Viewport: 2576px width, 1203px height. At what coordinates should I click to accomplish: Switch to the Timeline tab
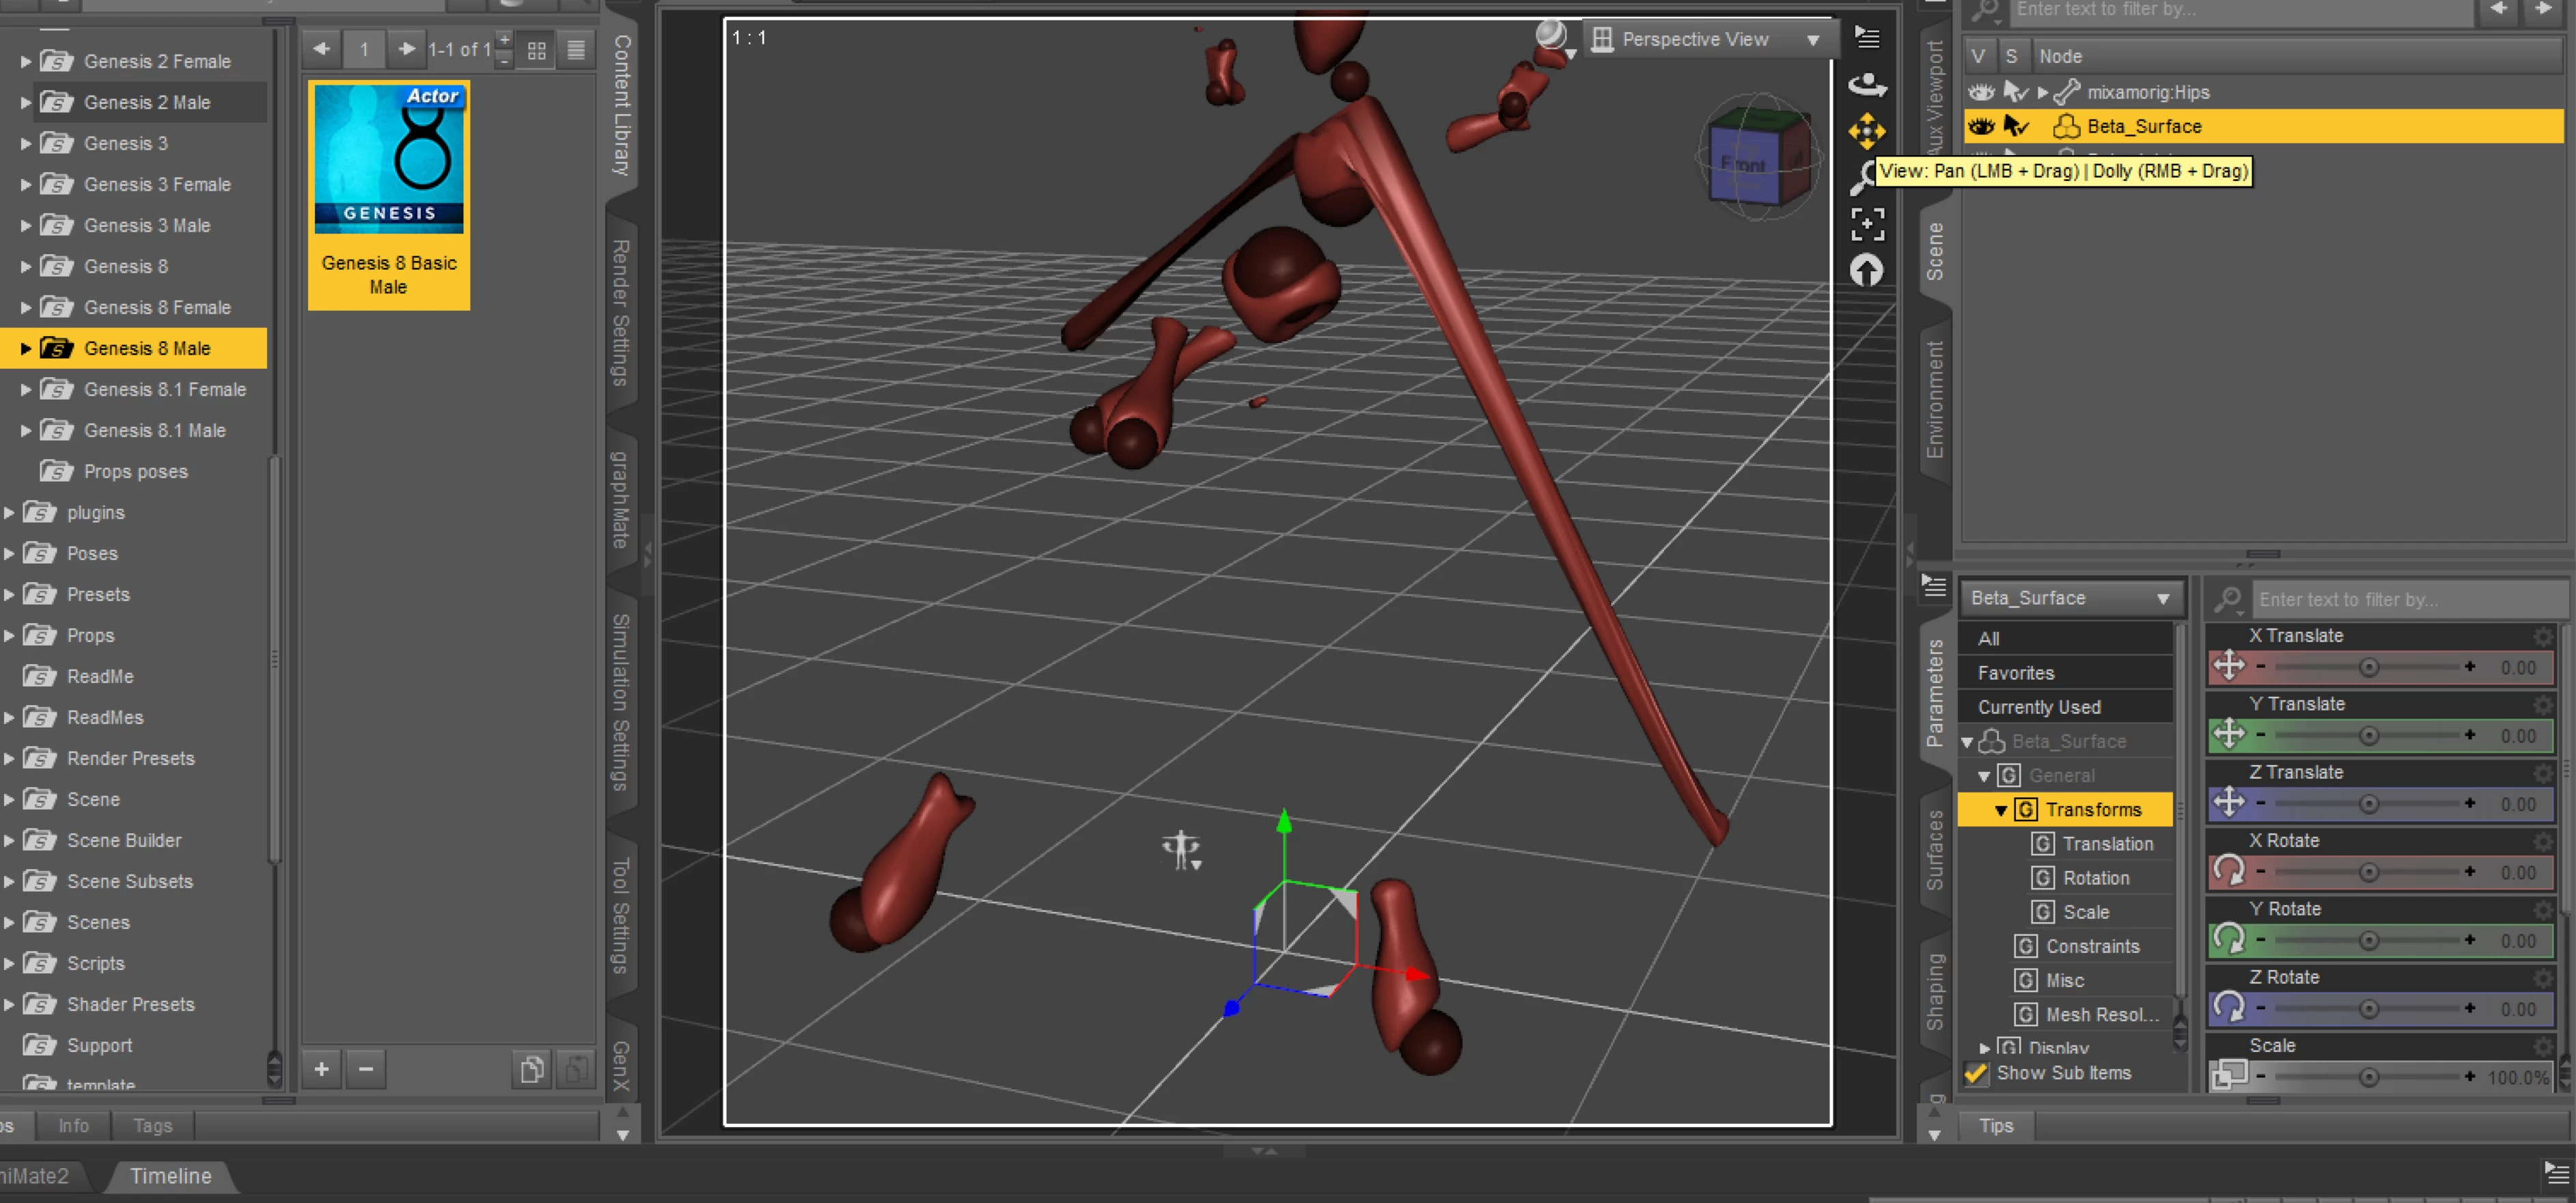click(x=170, y=1176)
